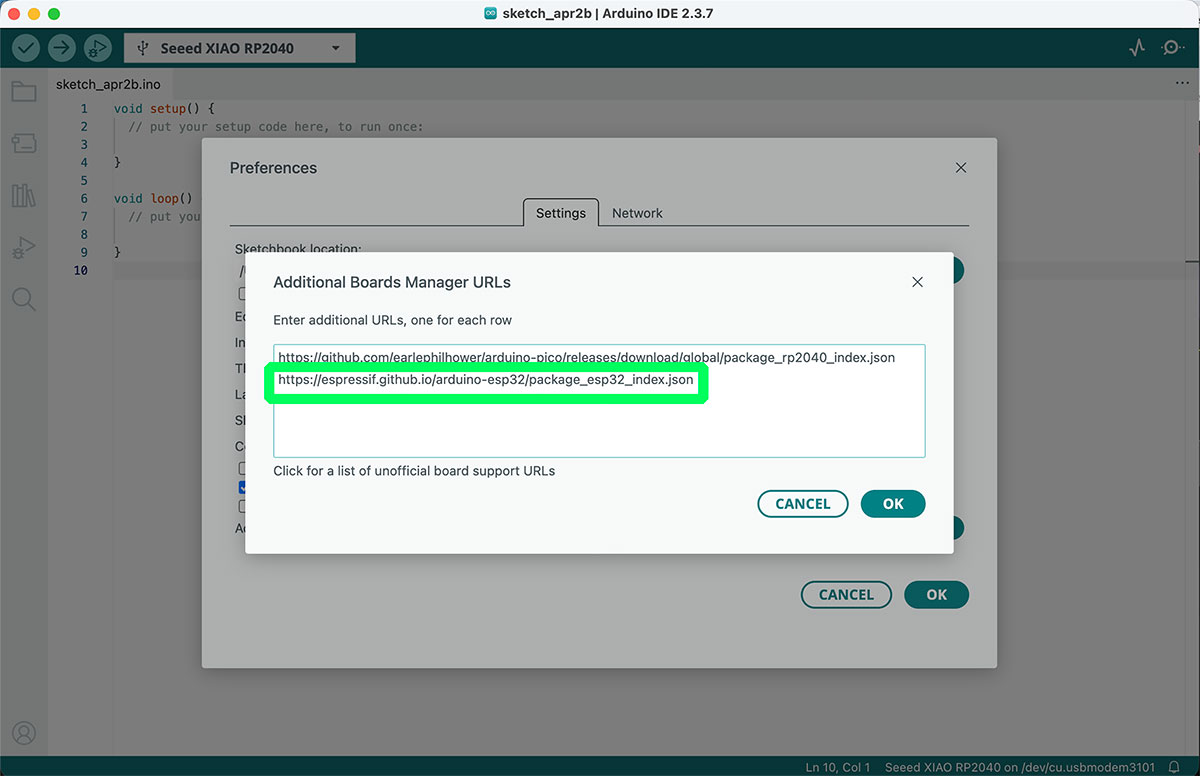Open the Serial Monitor

click(1172, 48)
